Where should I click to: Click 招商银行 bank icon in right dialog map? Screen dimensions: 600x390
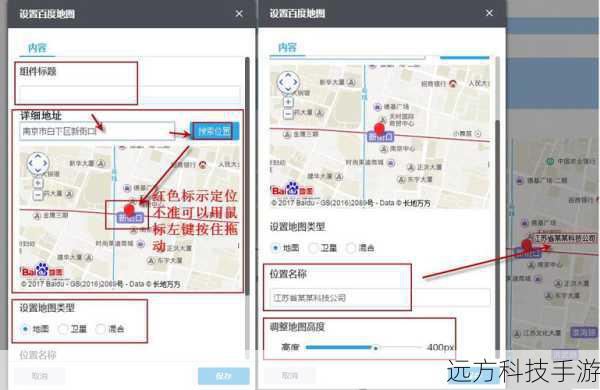point(453,83)
